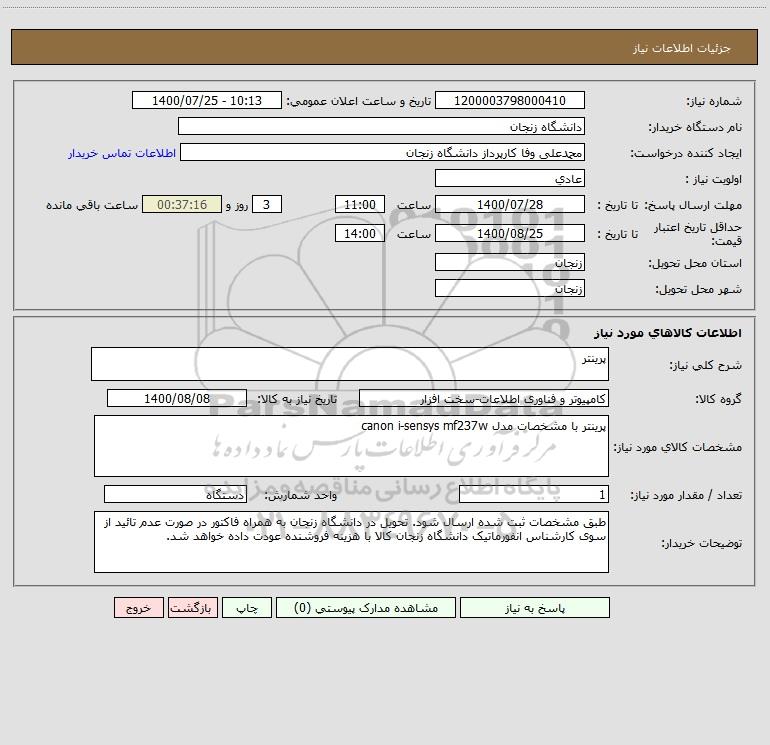Click the label شماره نیاز
Image resolution: width=770 pixels, height=745 pixels.
click(714, 101)
